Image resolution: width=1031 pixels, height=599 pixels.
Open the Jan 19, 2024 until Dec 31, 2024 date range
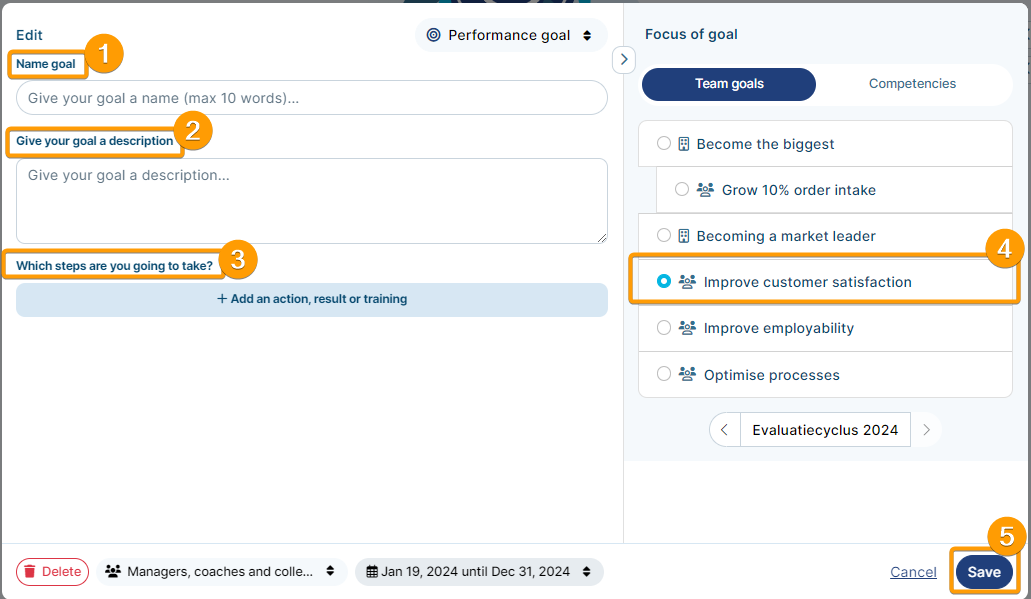click(479, 572)
